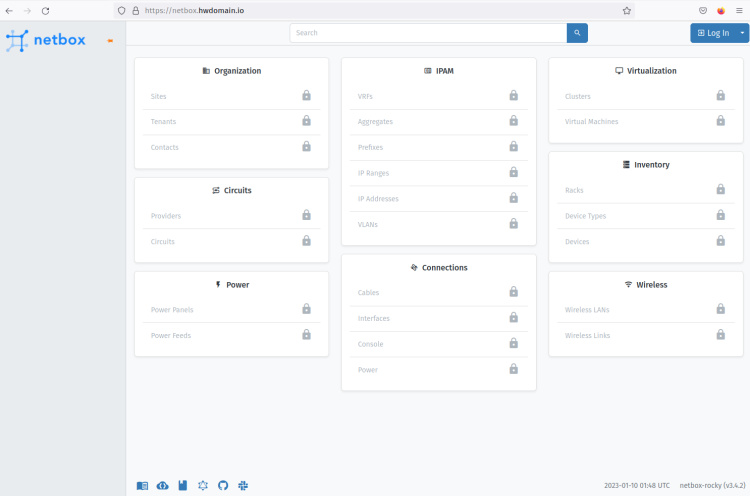Toggle the orange sidebar collapse marker
The height and width of the screenshot is (496, 750).
tap(109, 41)
